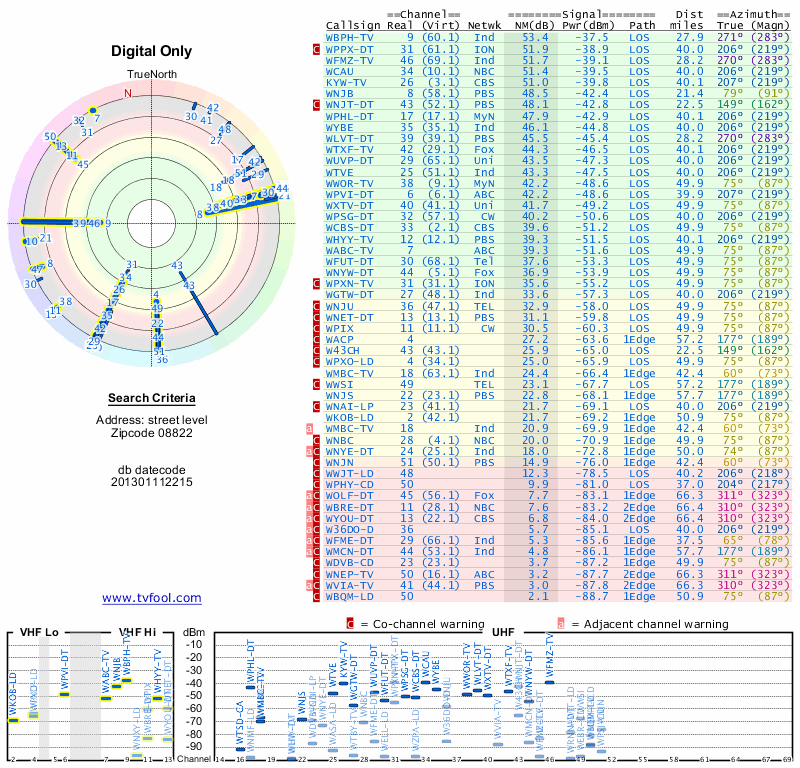Click the adjacent channel icon in the legend
The height and width of the screenshot is (768, 800).
pyautogui.click(x=560, y=624)
